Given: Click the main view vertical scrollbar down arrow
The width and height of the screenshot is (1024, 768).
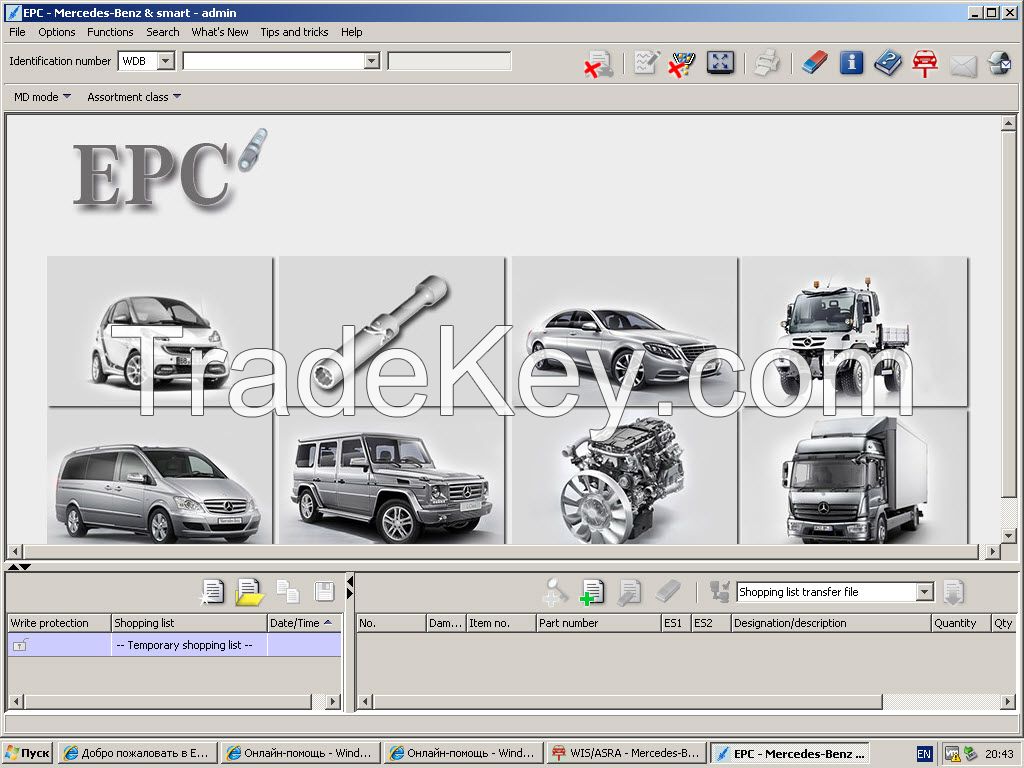Looking at the screenshot, I should pyautogui.click(x=1008, y=536).
